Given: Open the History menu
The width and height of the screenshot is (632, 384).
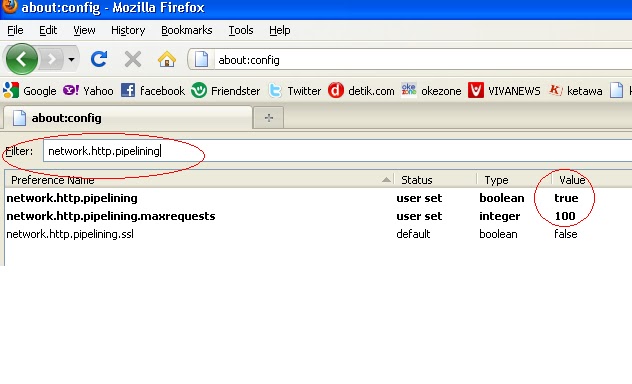Looking at the screenshot, I should pyautogui.click(x=128, y=30).
